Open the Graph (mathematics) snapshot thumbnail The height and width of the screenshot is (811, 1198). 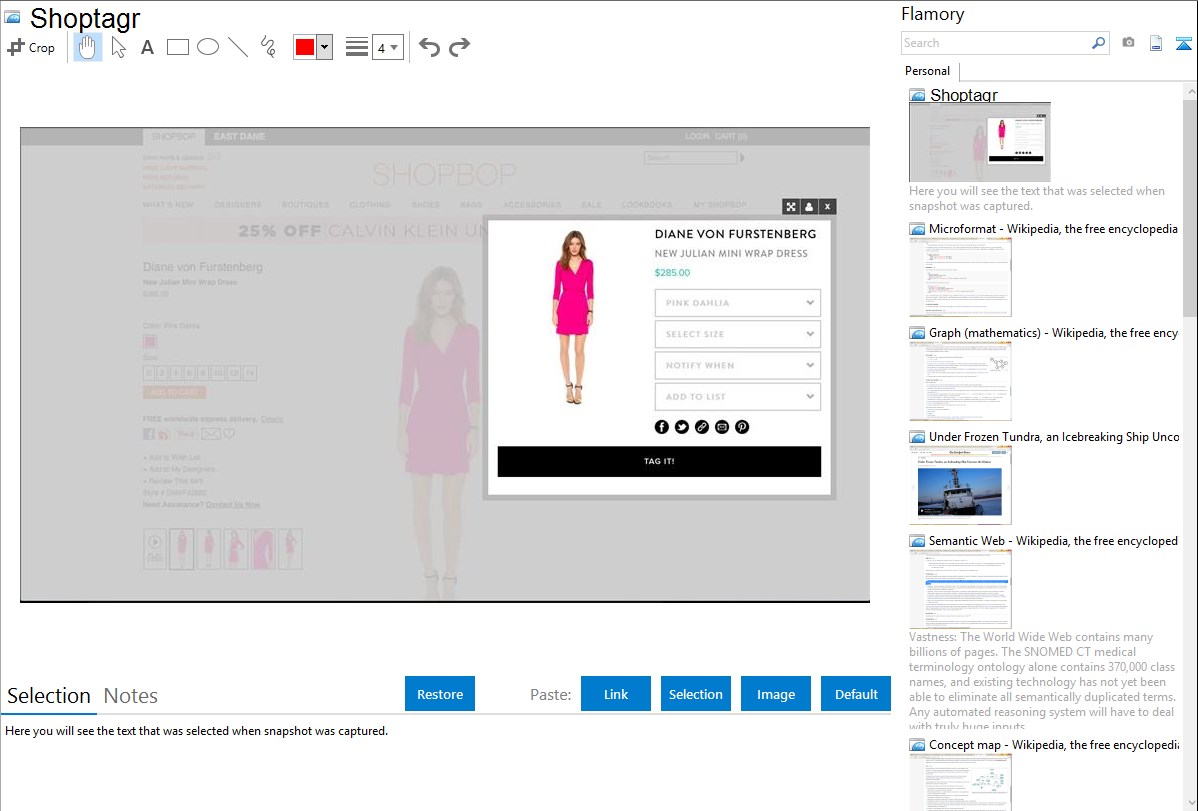click(960, 381)
